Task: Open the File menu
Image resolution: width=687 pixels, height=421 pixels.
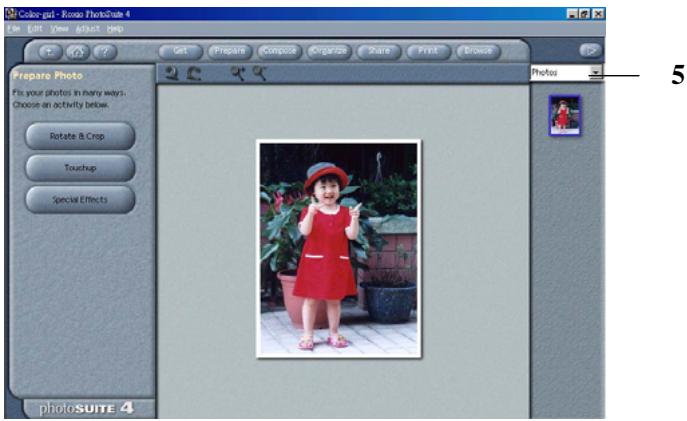Action: click(14, 29)
